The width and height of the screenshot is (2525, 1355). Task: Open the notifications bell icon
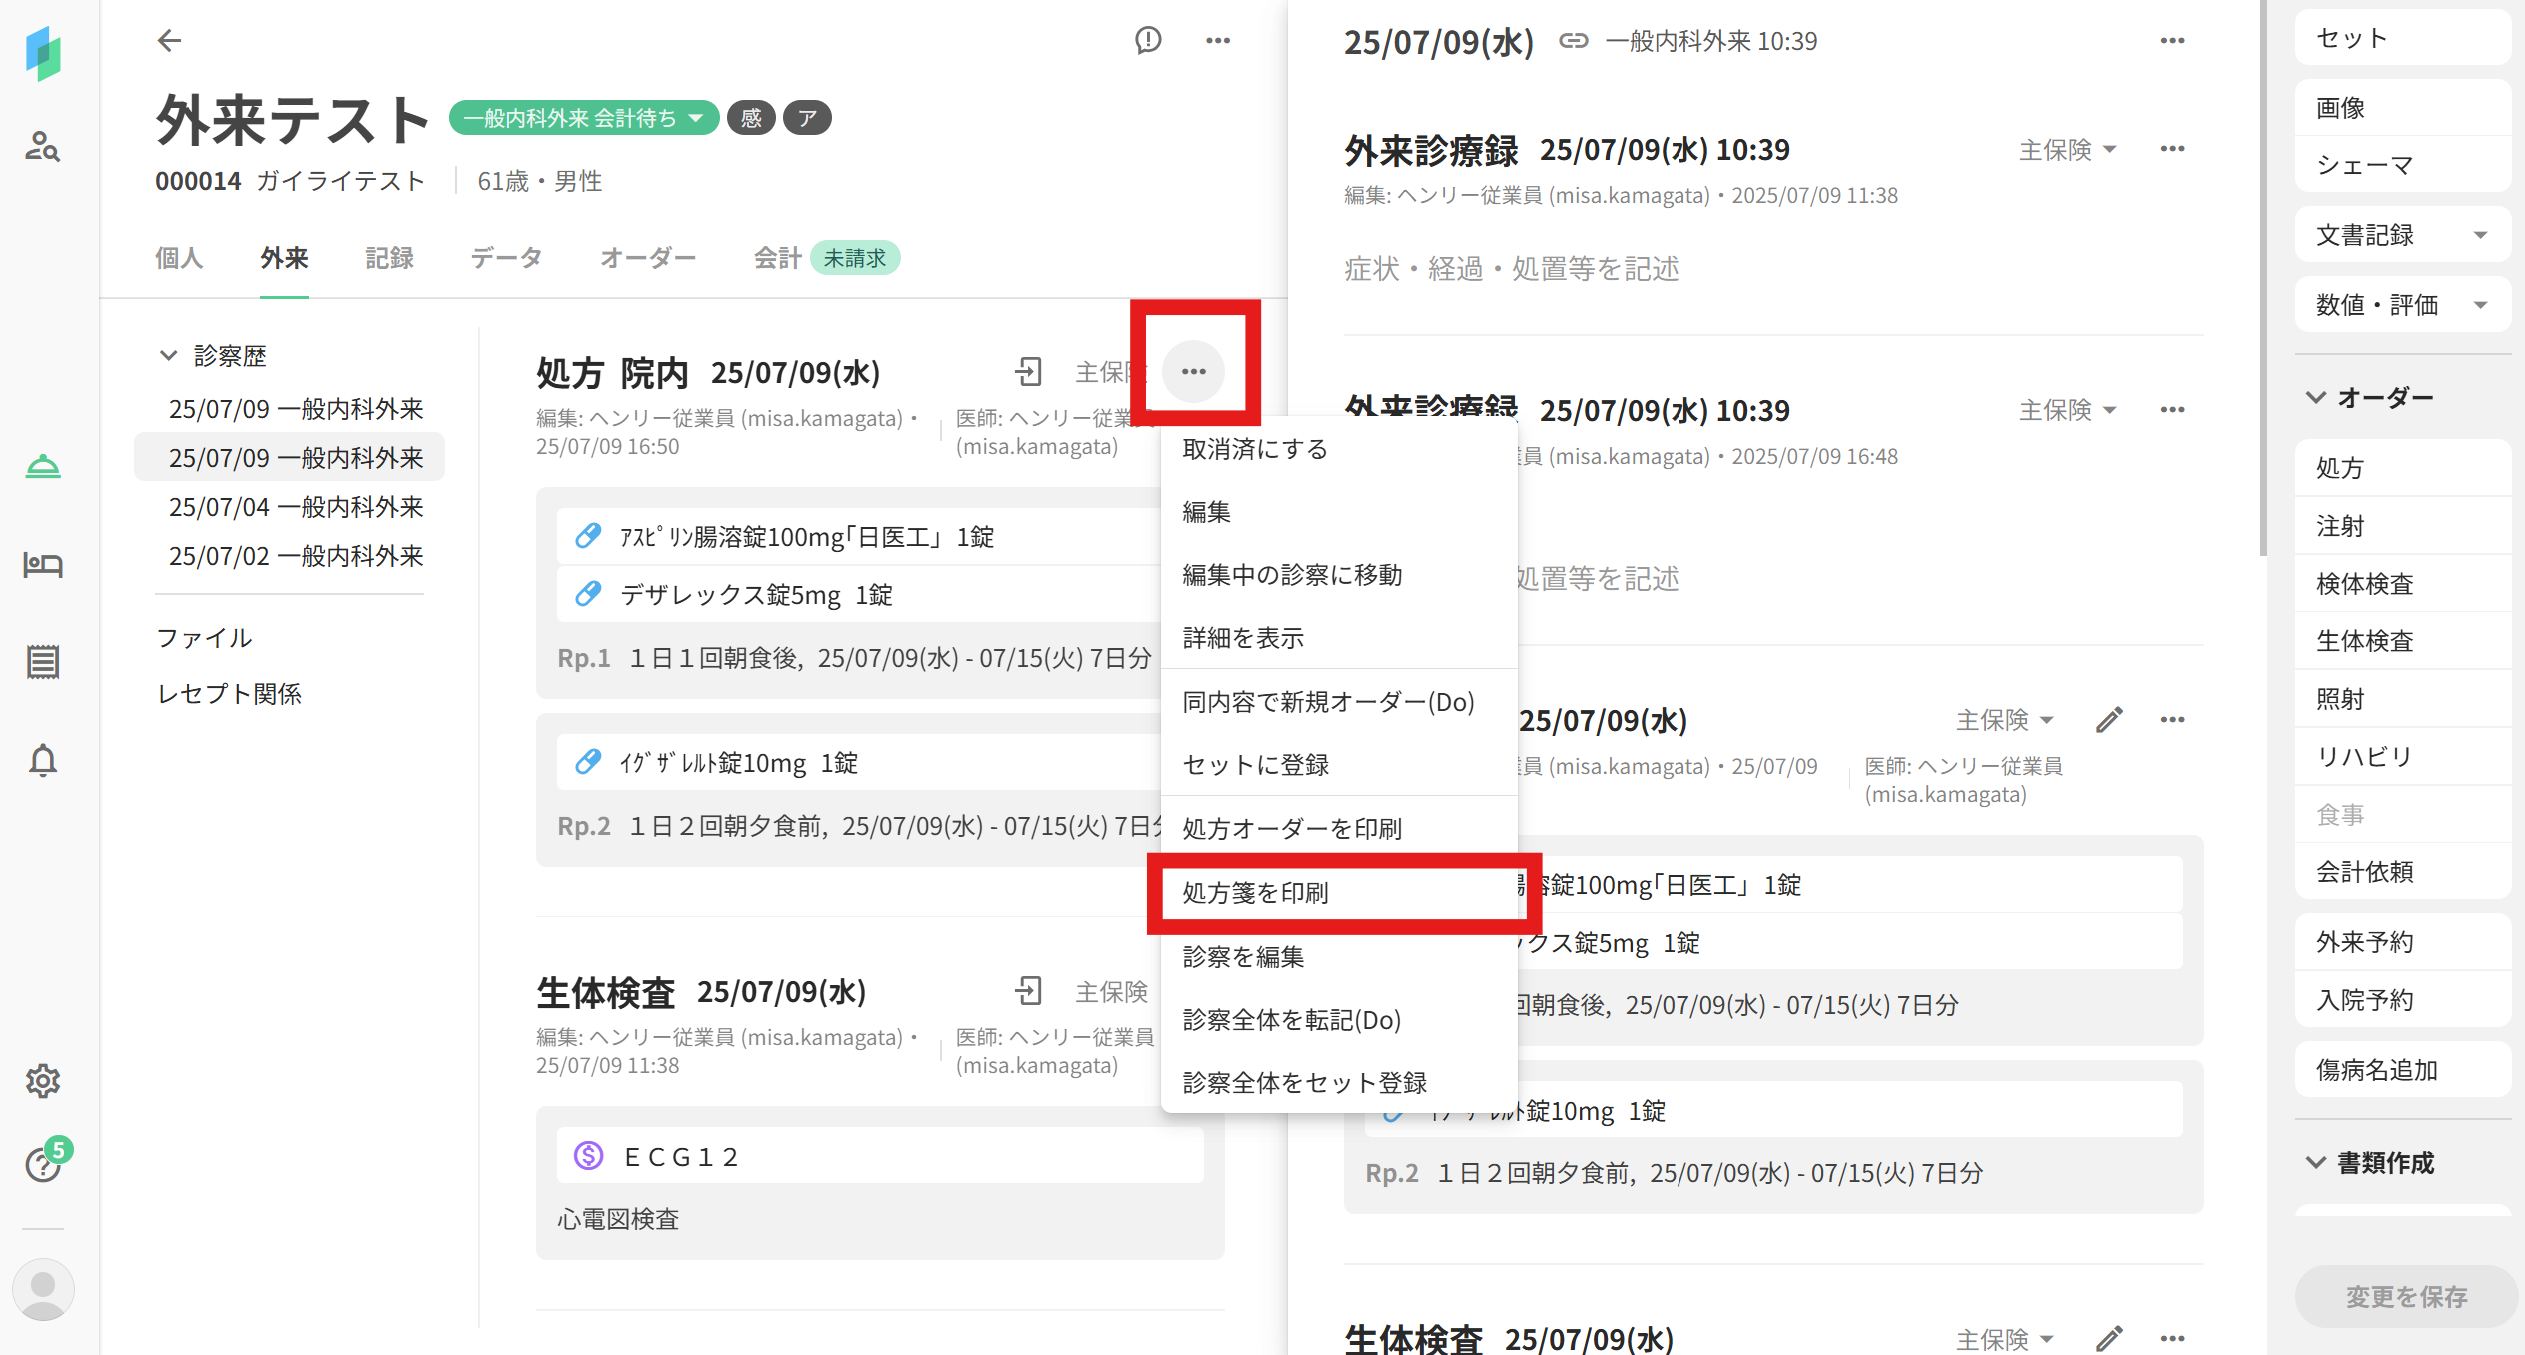click(42, 761)
